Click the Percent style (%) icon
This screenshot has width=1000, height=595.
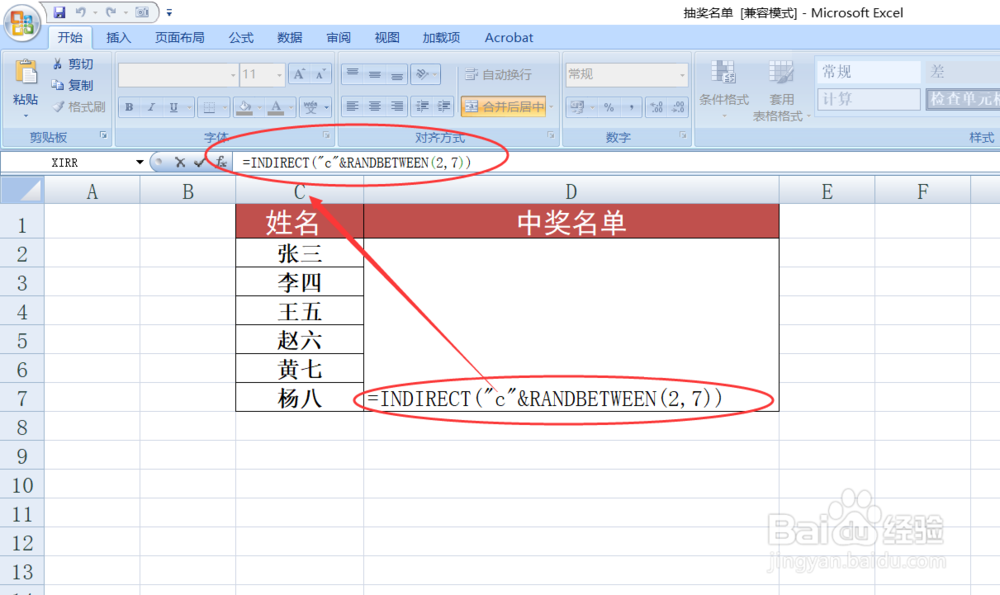pos(610,106)
